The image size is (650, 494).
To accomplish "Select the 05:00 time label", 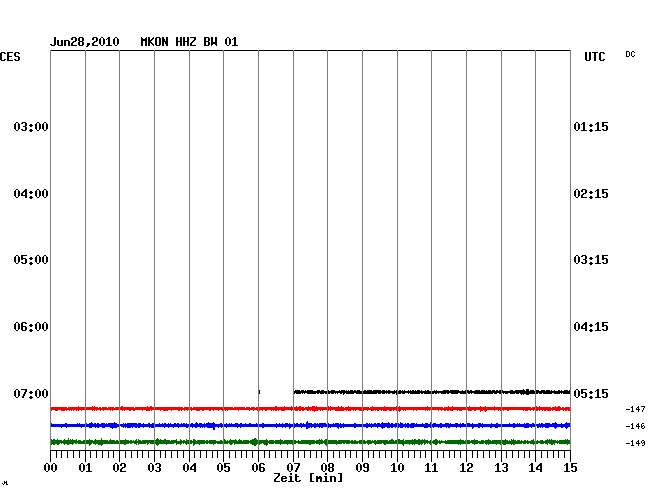I will point(31,260).
